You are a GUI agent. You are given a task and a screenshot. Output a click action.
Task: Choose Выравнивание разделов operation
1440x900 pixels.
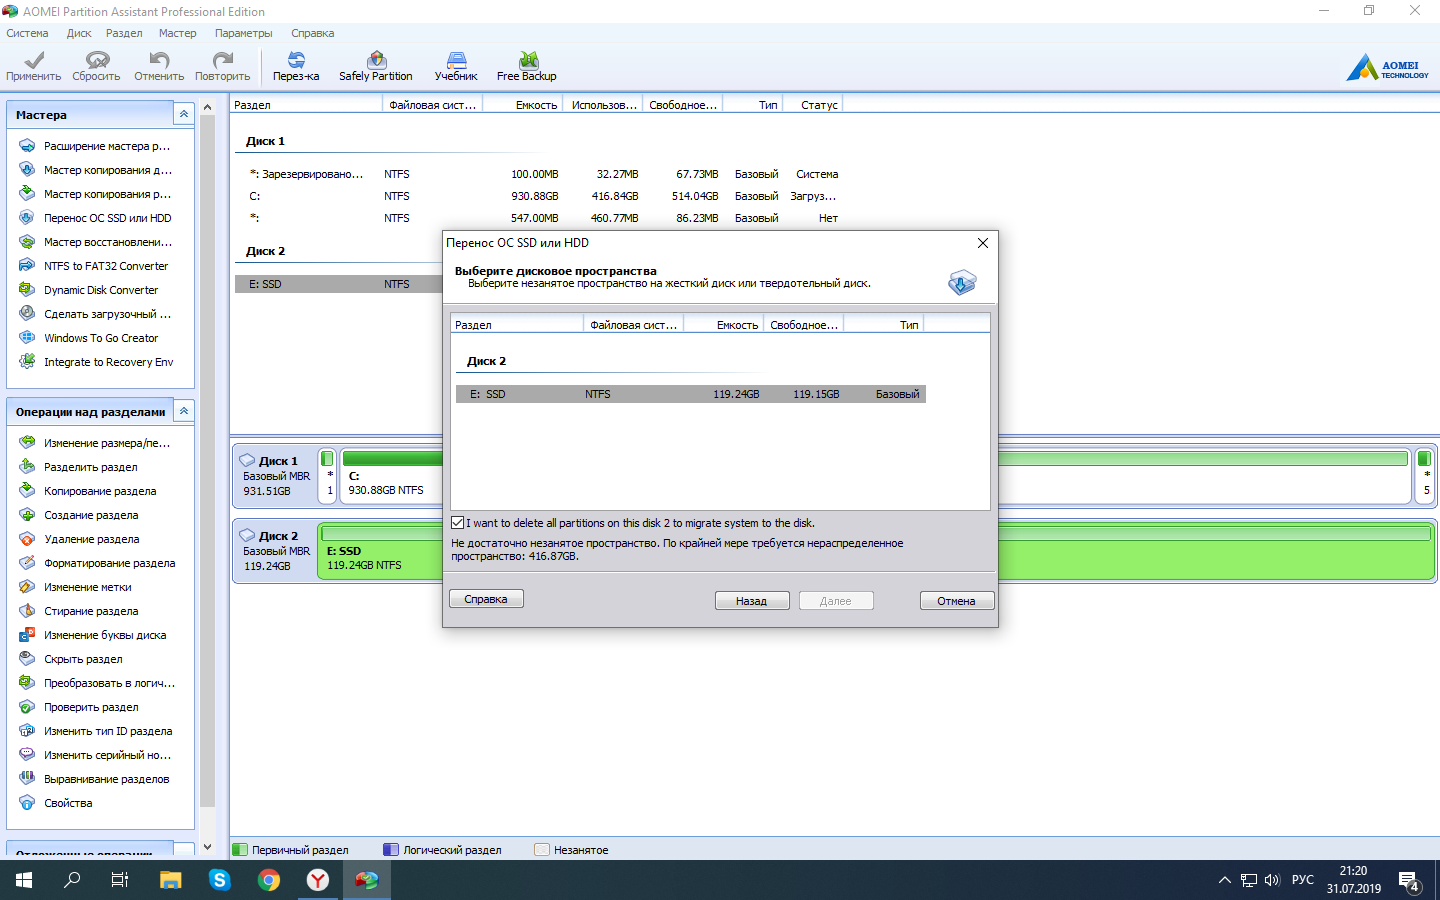106,779
